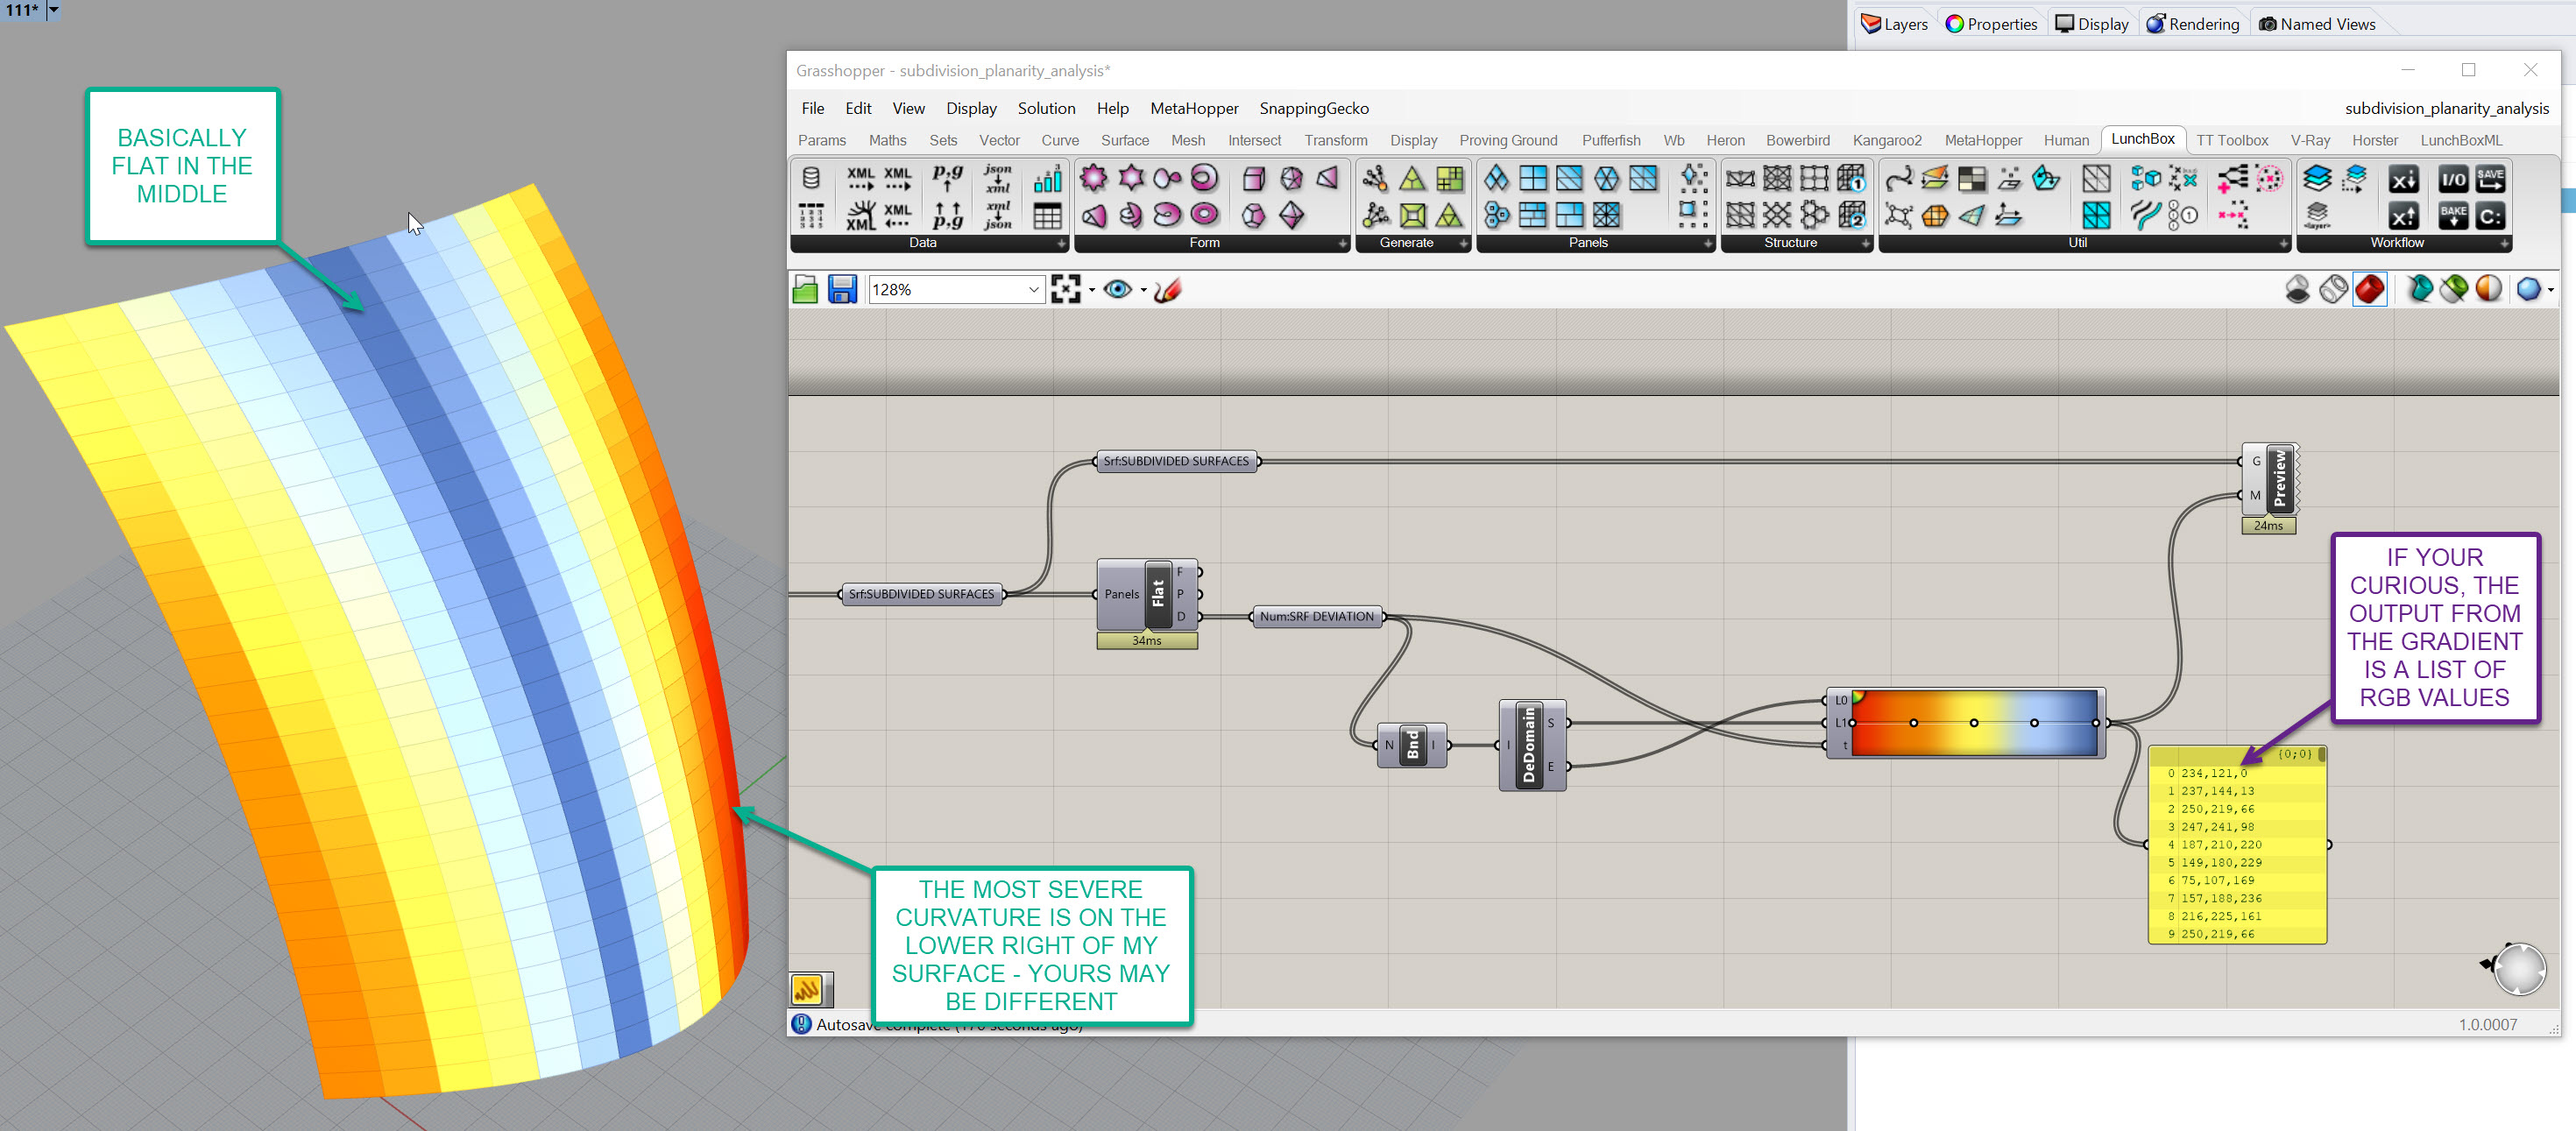
Task: Activate the Sketch tool icon
Action: point(1167,290)
